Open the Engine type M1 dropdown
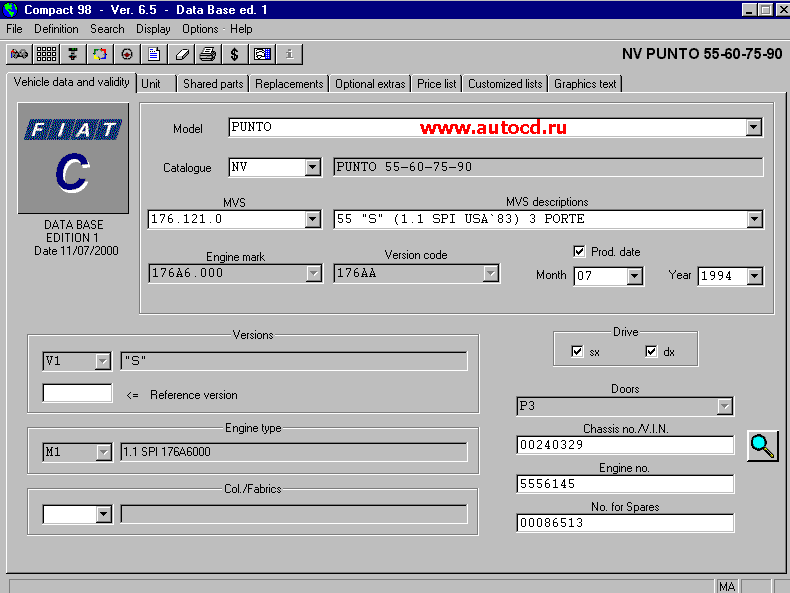790x593 pixels. coord(103,452)
